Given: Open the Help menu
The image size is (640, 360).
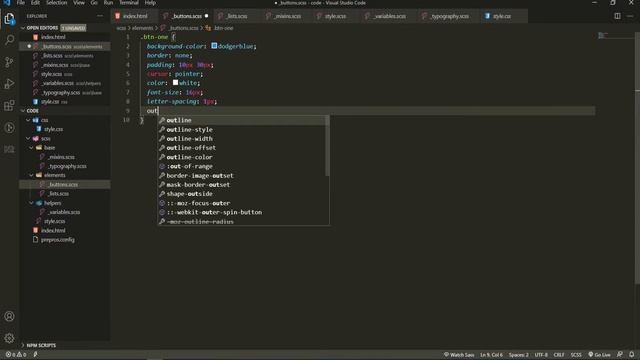Looking at the screenshot, I should [150, 3].
